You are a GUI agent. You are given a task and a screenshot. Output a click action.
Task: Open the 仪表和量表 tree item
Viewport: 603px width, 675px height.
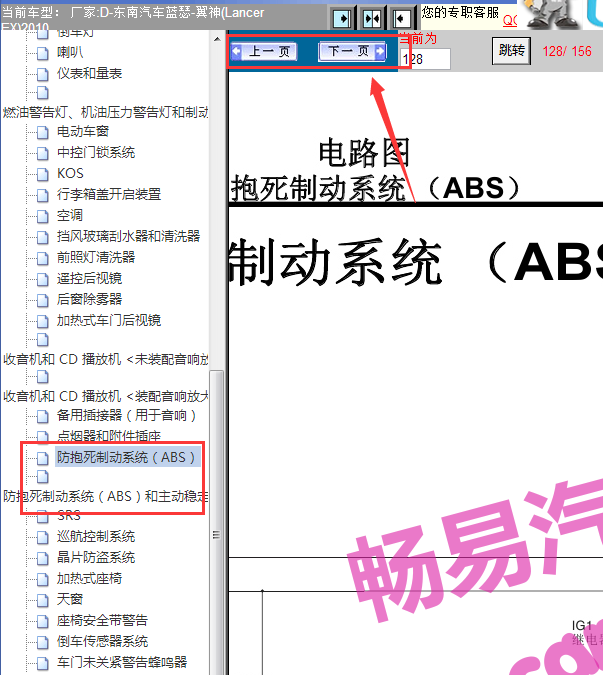(90, 74)
